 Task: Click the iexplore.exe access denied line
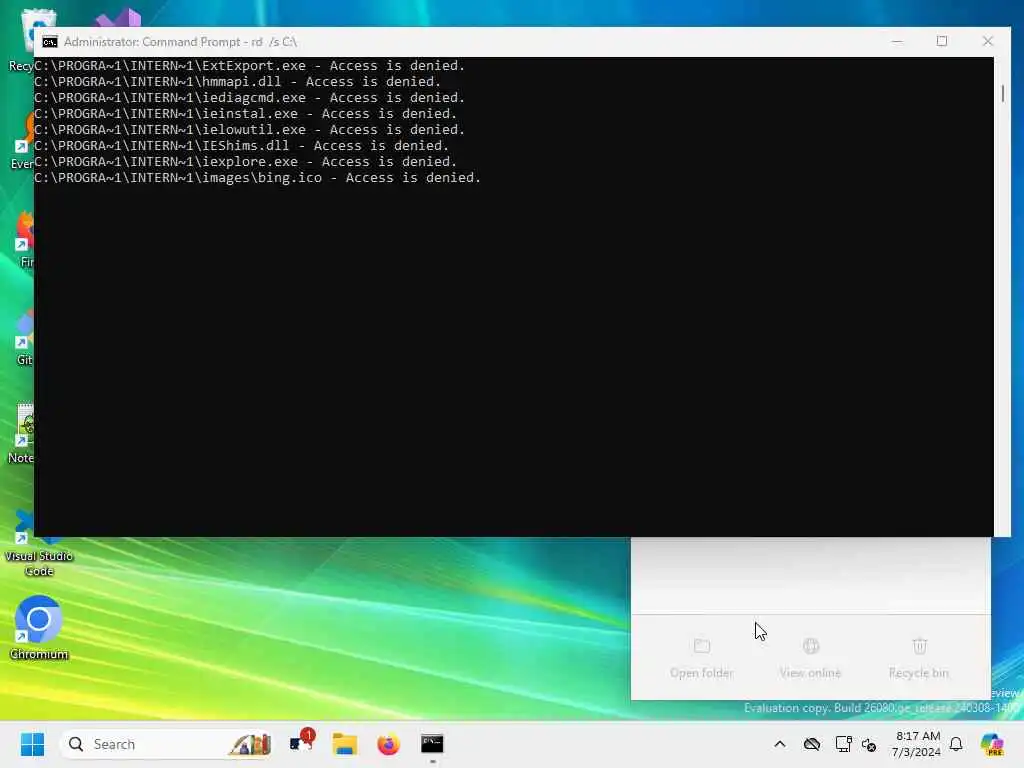pyautogui.click(x=246, y=161)
